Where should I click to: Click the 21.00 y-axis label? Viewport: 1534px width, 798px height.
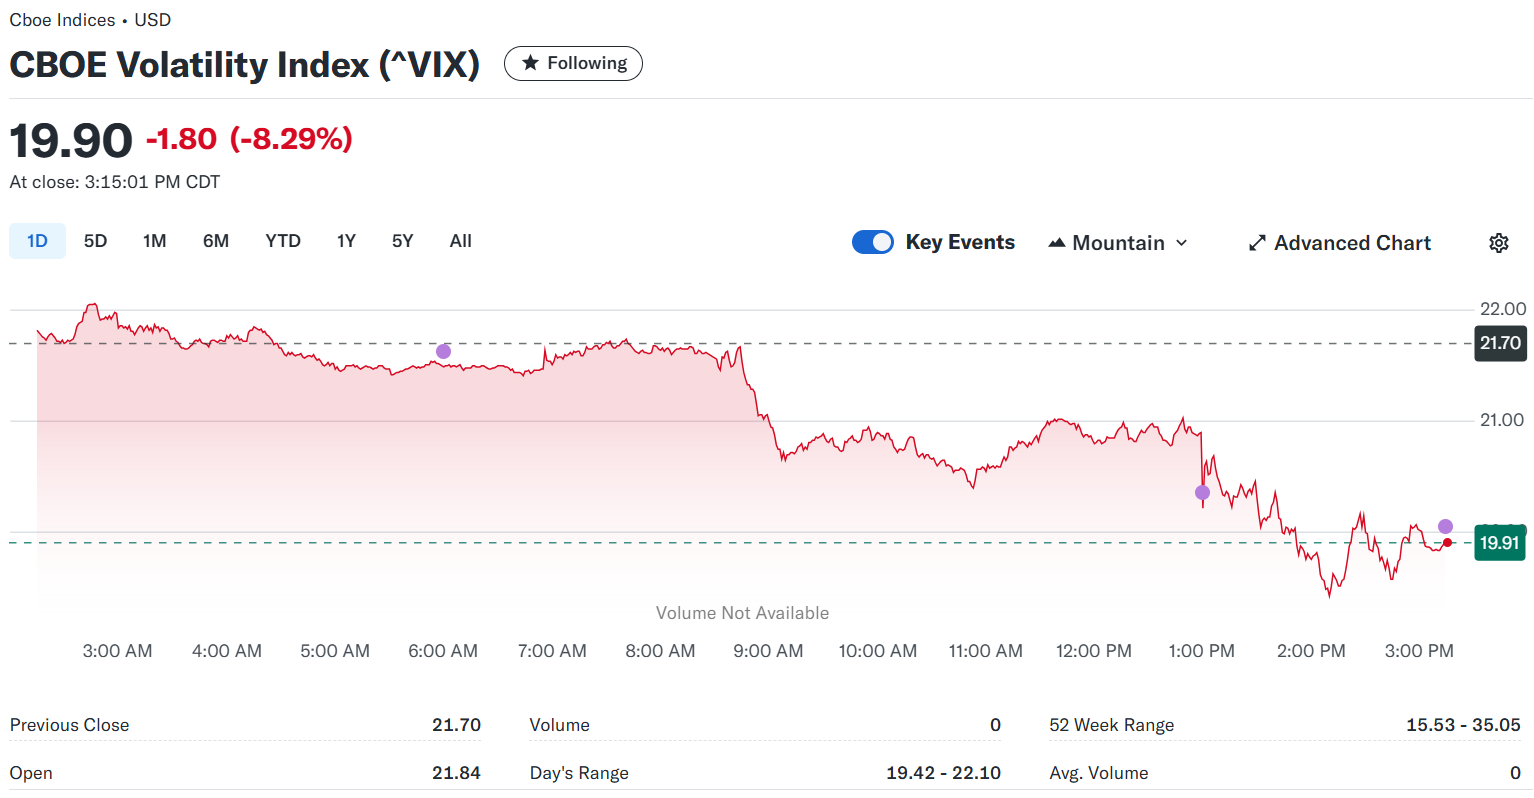click(1502, 420)
